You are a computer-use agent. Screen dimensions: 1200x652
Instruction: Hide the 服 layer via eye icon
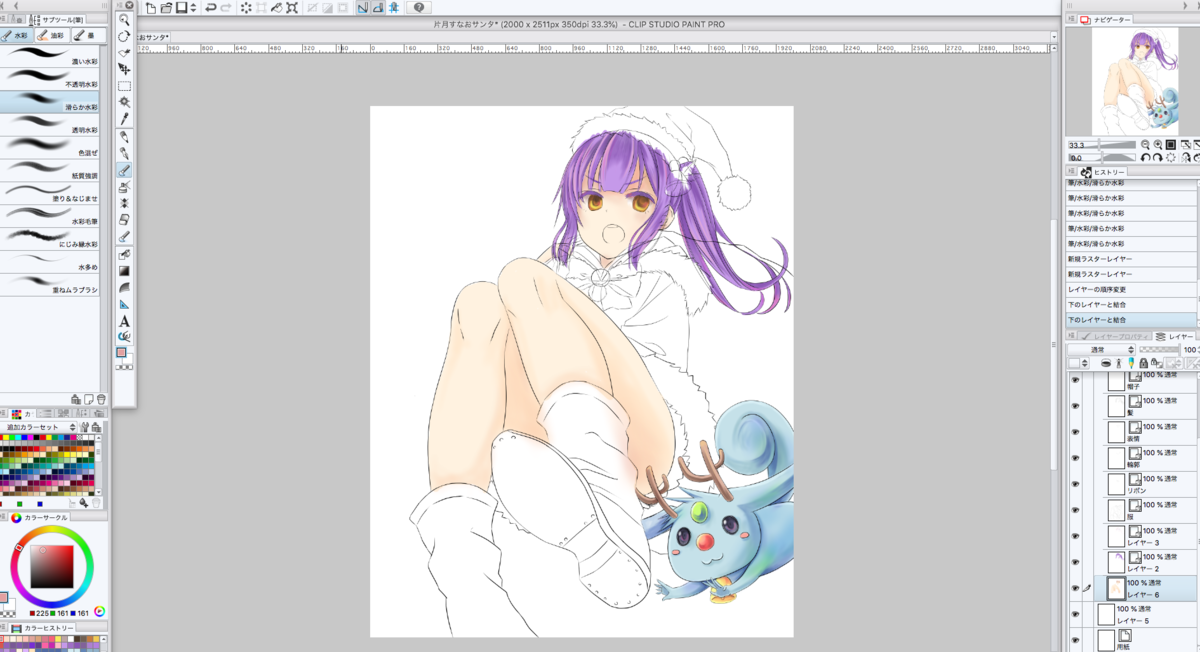1076,510
